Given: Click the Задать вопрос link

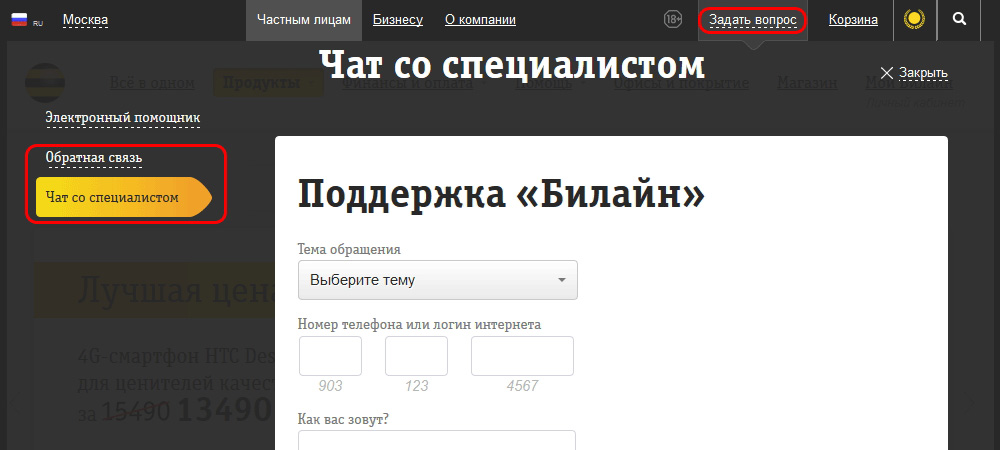Looking at the screenshot, I should (x=752, y=20).
